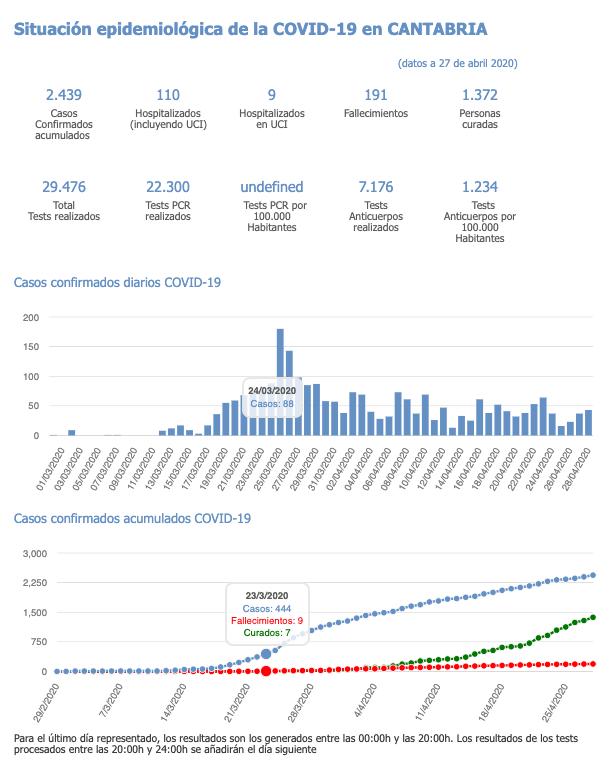Image resolution: width=610 pixels, height=760 pixels.
Task: Select the 191 Fallecimientos number
Action: pos(375,95)
